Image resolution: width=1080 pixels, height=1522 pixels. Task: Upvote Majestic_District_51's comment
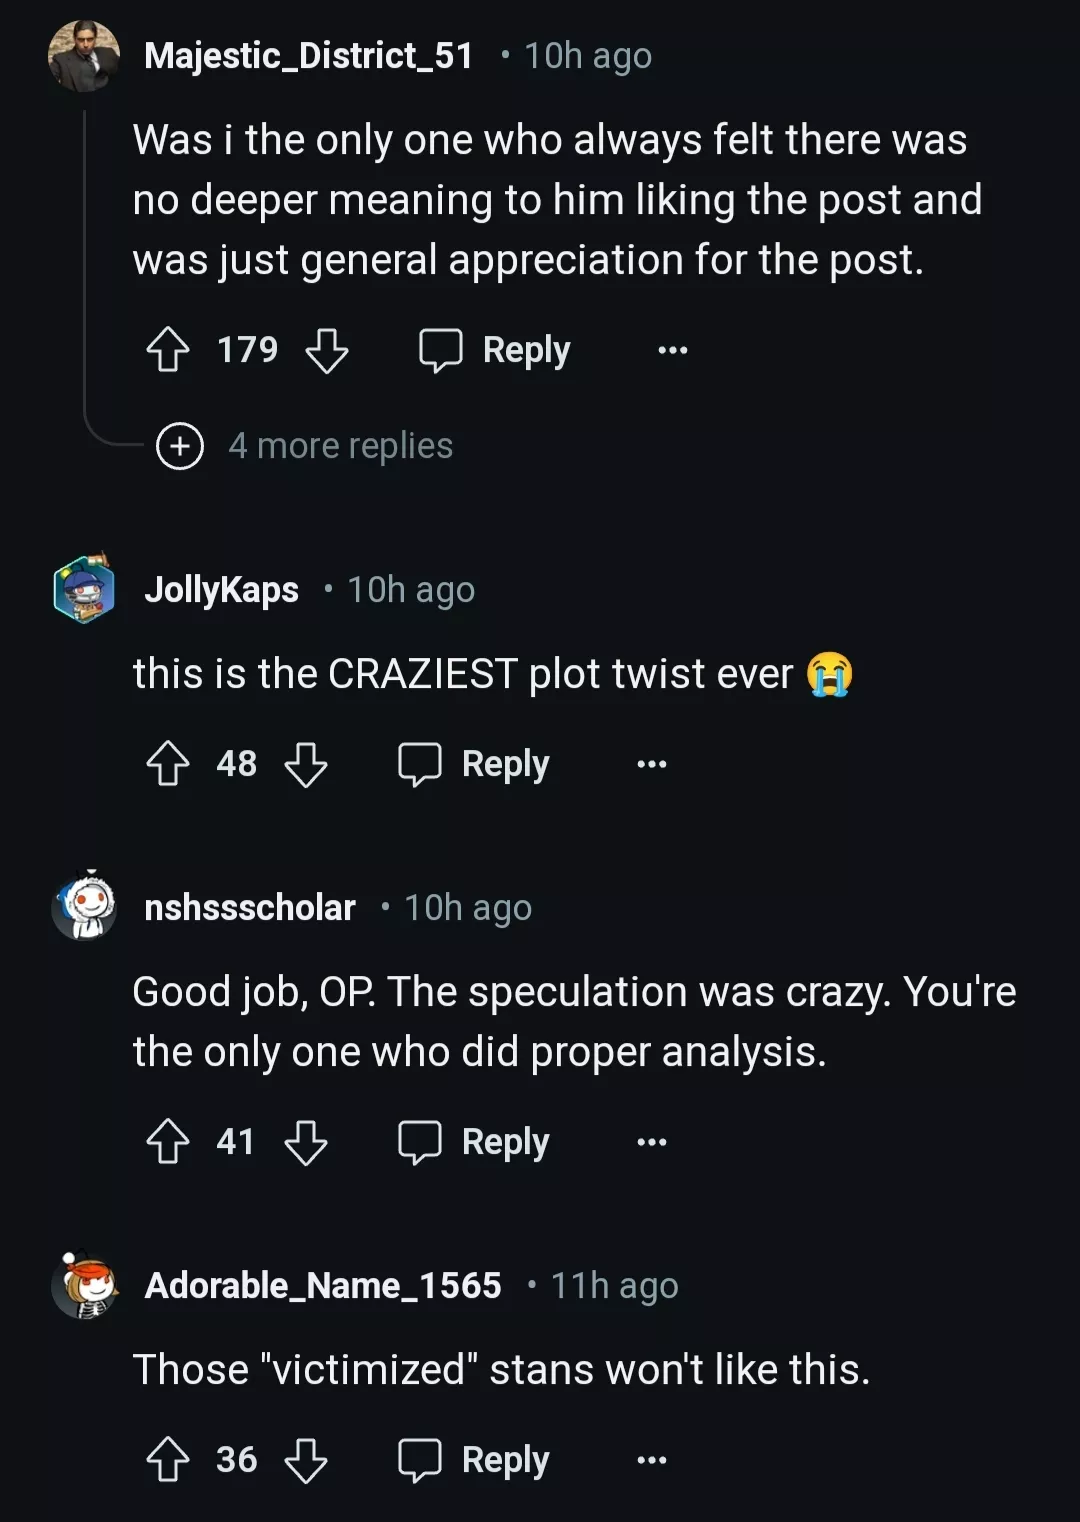pyautogui.click(x=168, y=350)
